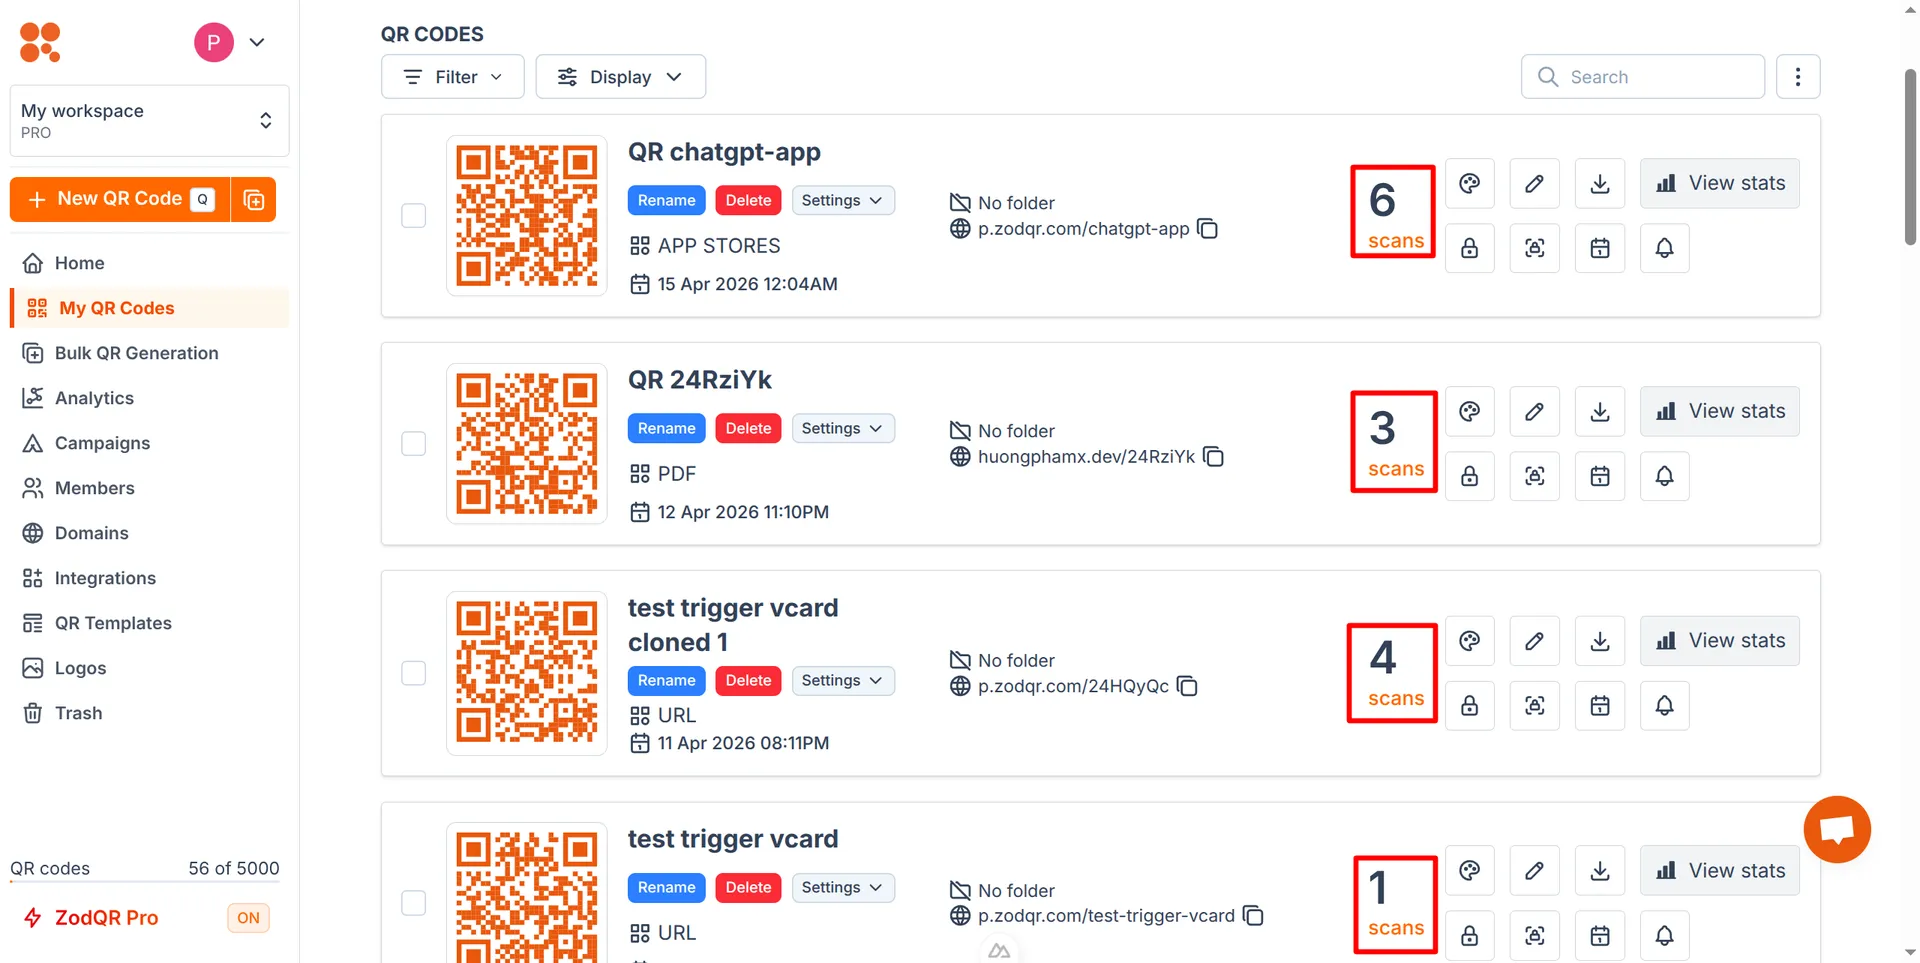Open the three-dot more options menu
Viewport: 1920px width, 963px height.
(1798, 77)
